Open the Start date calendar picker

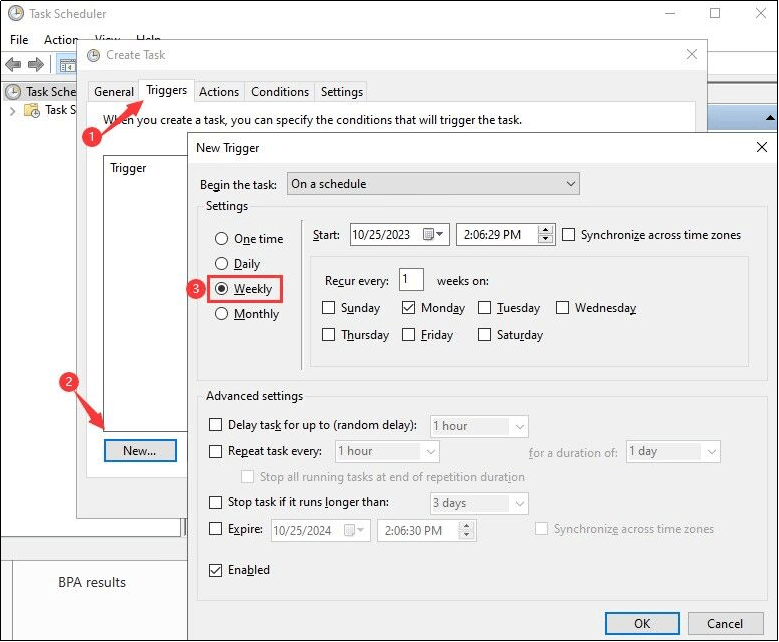(x=433, y=234)
